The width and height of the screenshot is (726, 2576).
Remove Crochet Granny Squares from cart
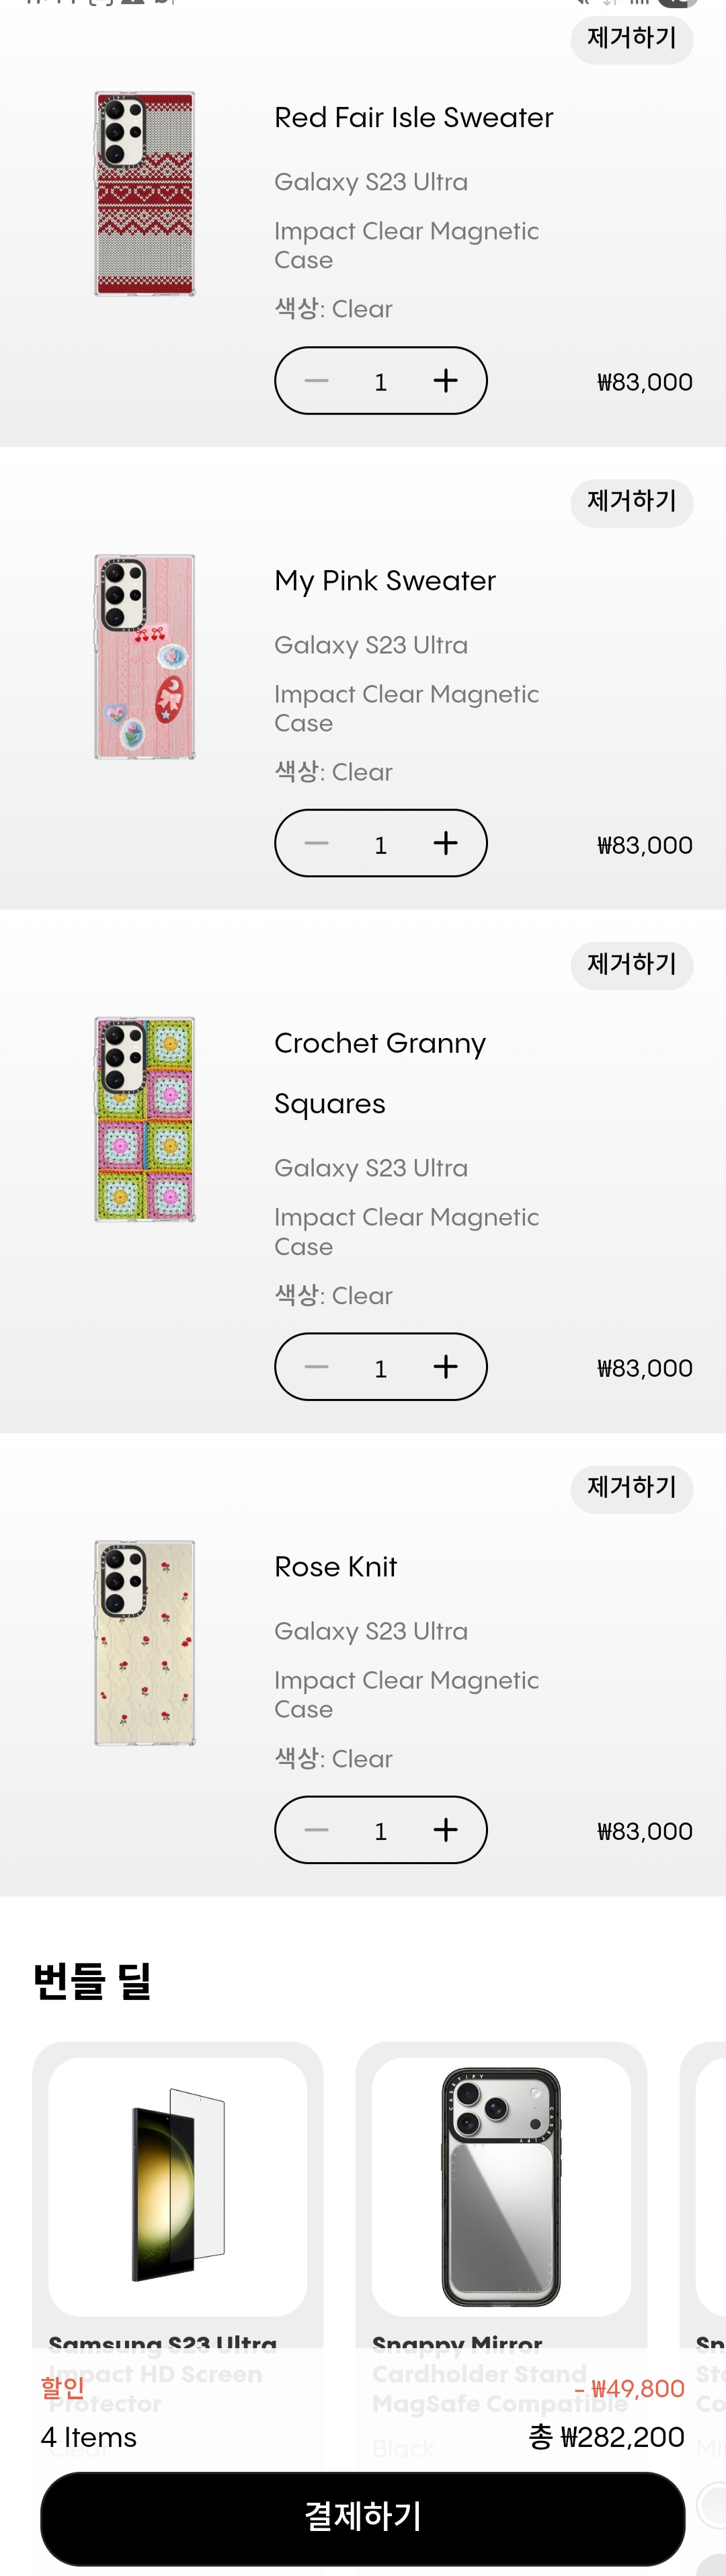click(x=631, y=965)
